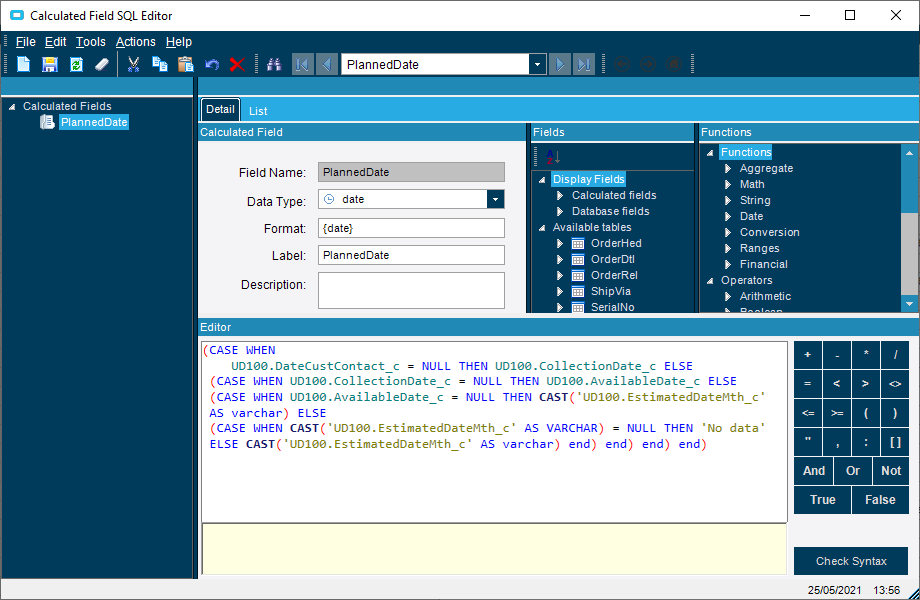Viewport: 920px width, 600px height.
Task: Click the PlannedDate calculated field tree icon
Action: (x=47, y=122)
